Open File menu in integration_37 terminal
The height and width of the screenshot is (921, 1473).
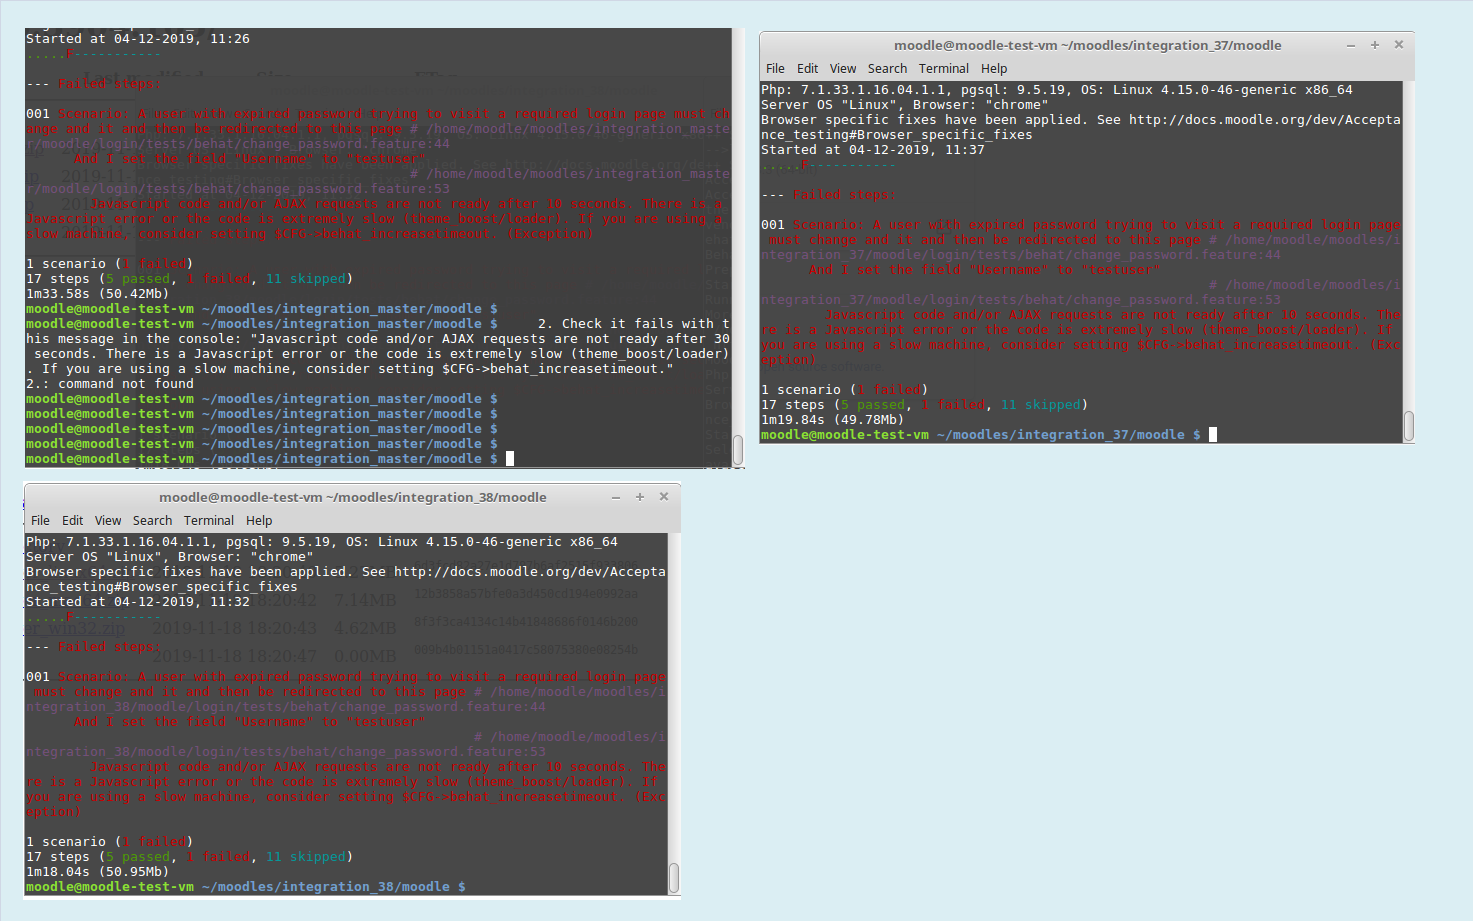tap(775, 69)
